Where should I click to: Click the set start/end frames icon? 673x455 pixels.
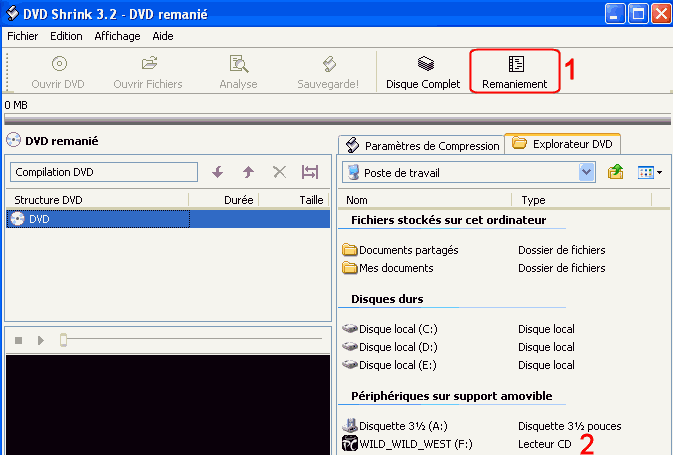pyautogui.click(x=310, y=172)
